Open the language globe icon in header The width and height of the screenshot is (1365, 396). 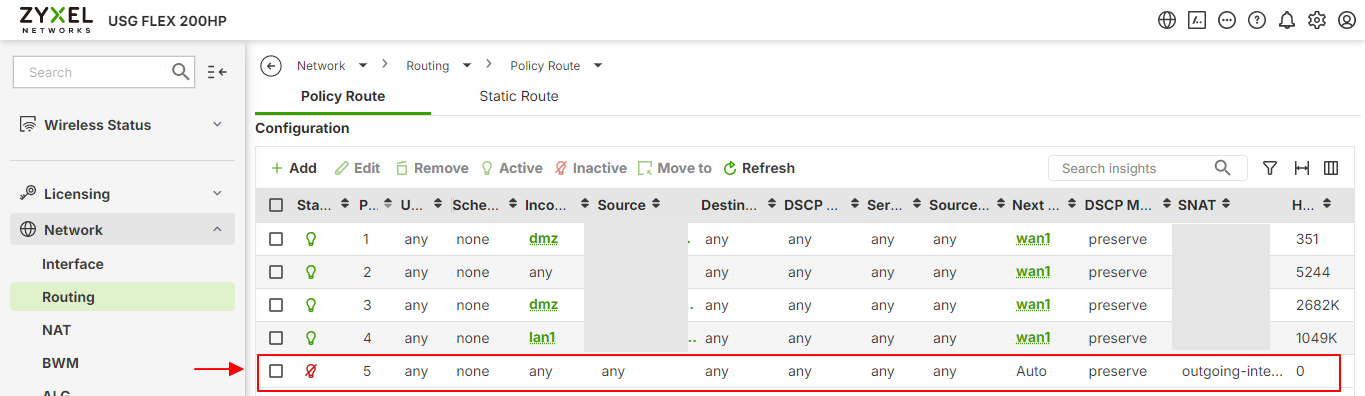pos(1167,20)
